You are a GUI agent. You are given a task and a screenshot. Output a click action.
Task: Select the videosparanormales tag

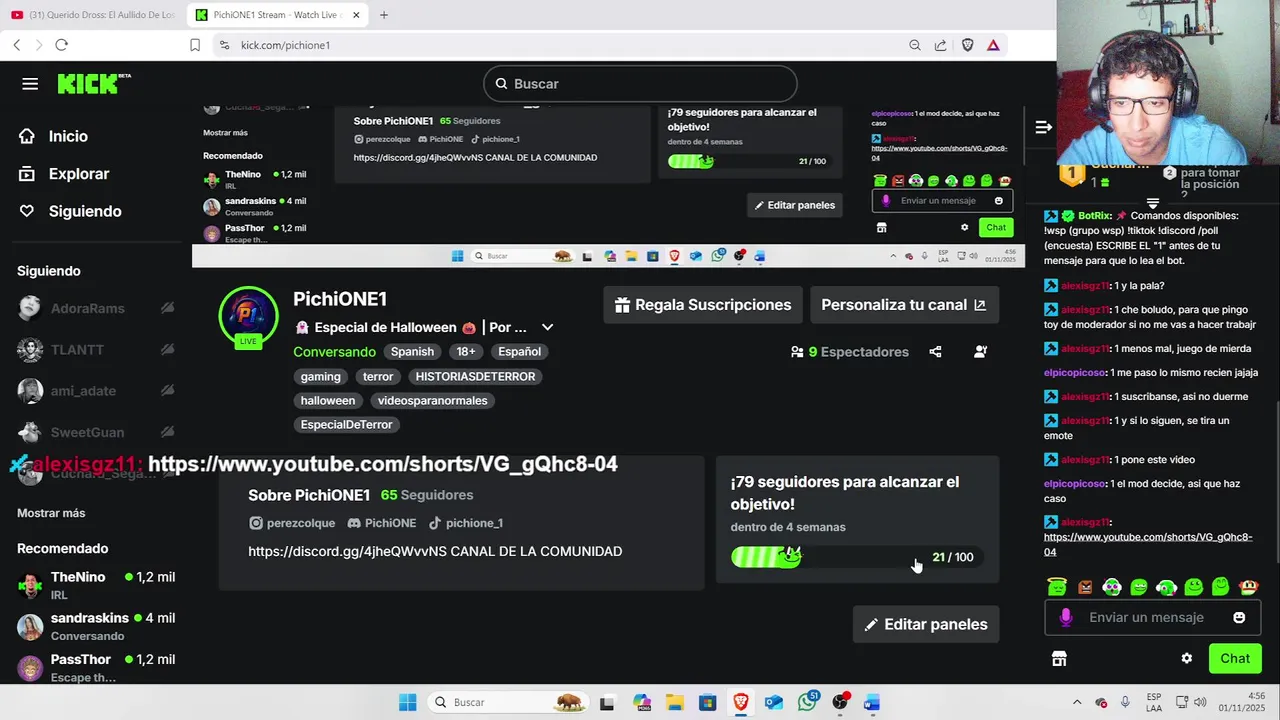tap(433, 401)
